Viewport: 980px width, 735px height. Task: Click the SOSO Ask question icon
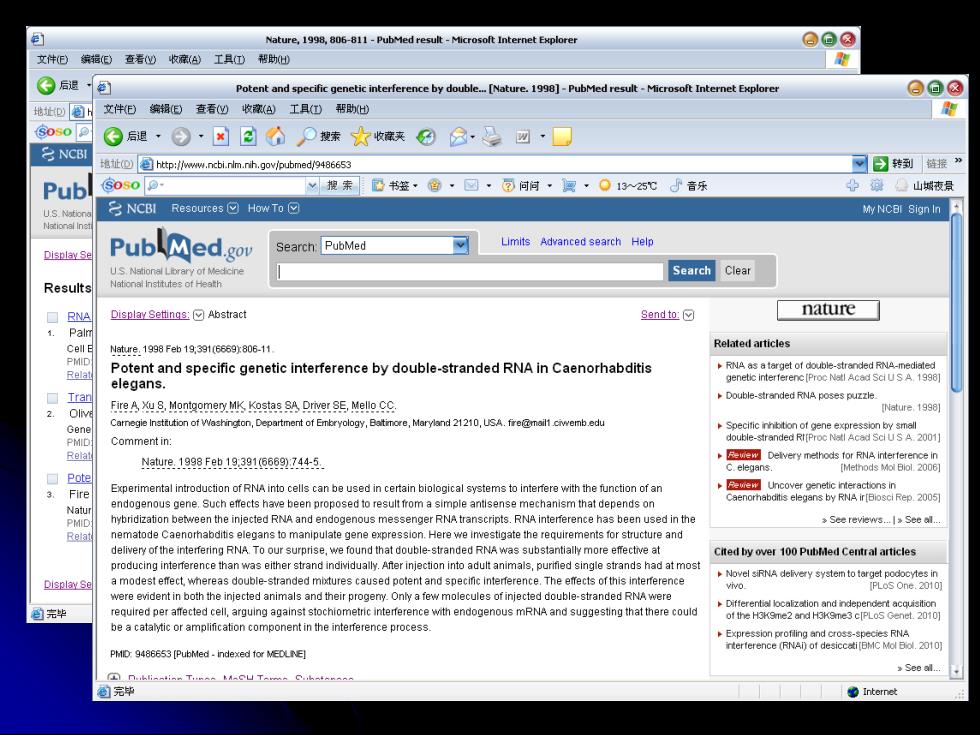508,186
